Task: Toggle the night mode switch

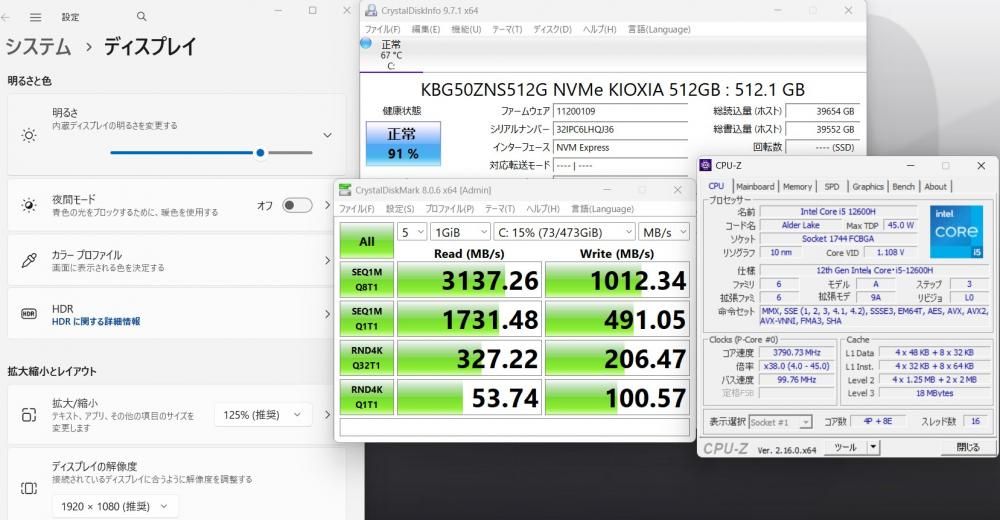Action: coord(297,205)
